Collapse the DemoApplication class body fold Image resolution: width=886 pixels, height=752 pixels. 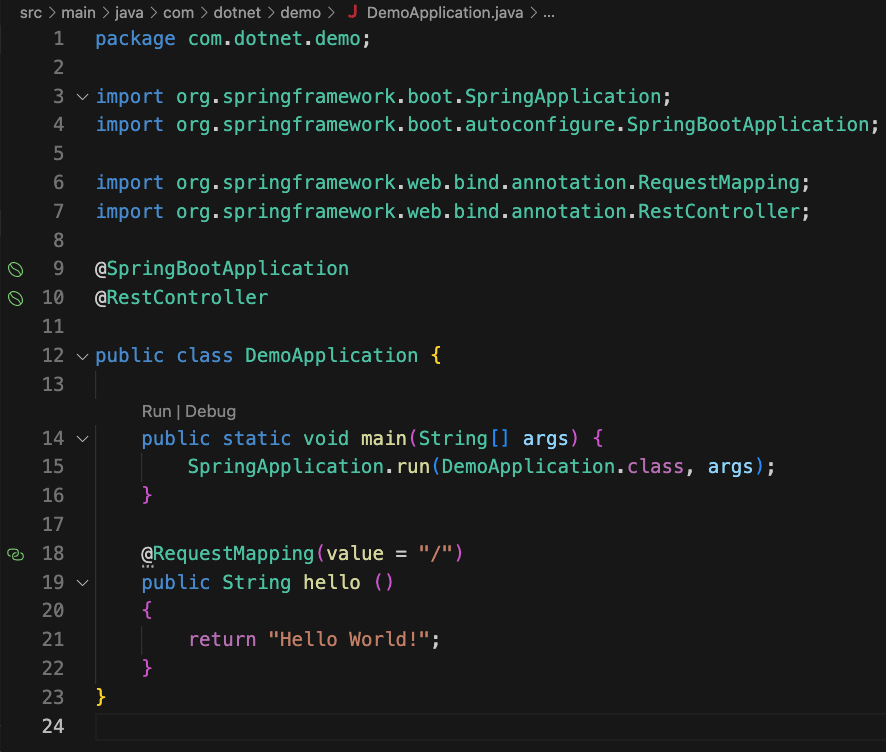point(82,356)
